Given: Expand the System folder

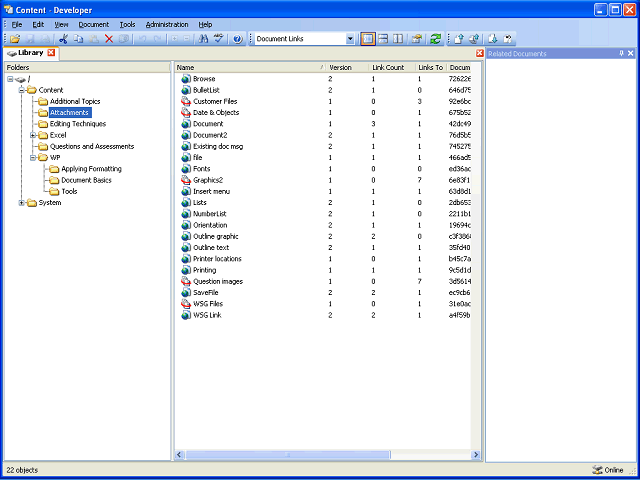Looking at the screenshot, I should click(x=22, y=202).
